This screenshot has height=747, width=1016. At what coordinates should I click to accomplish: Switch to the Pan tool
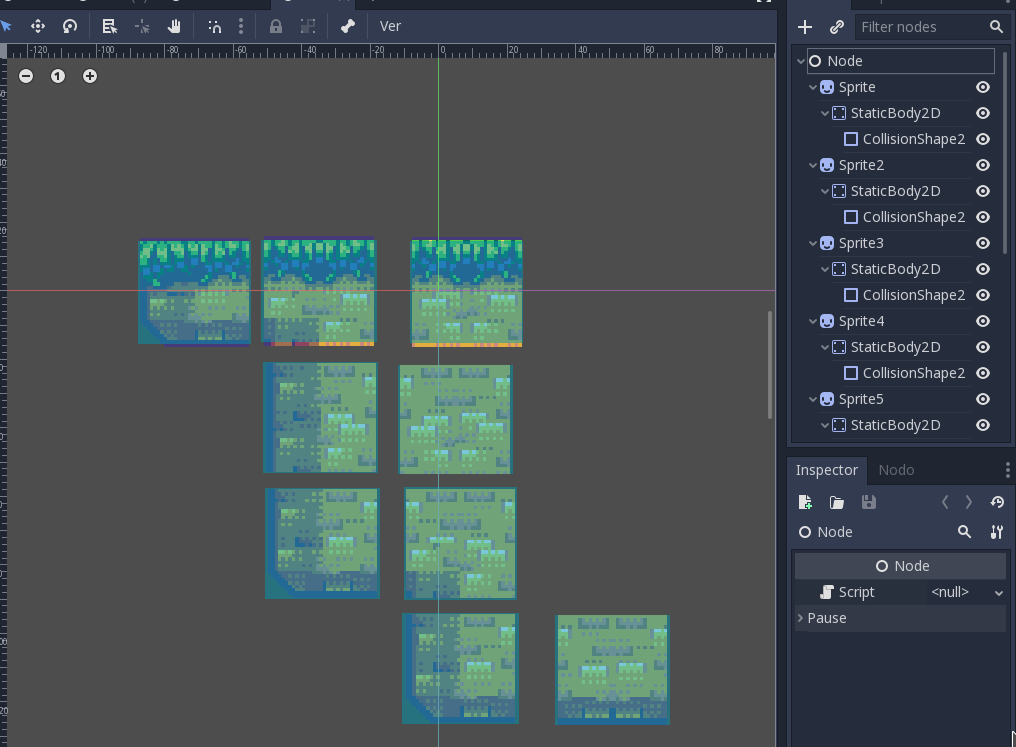click(x=174, y=26)
